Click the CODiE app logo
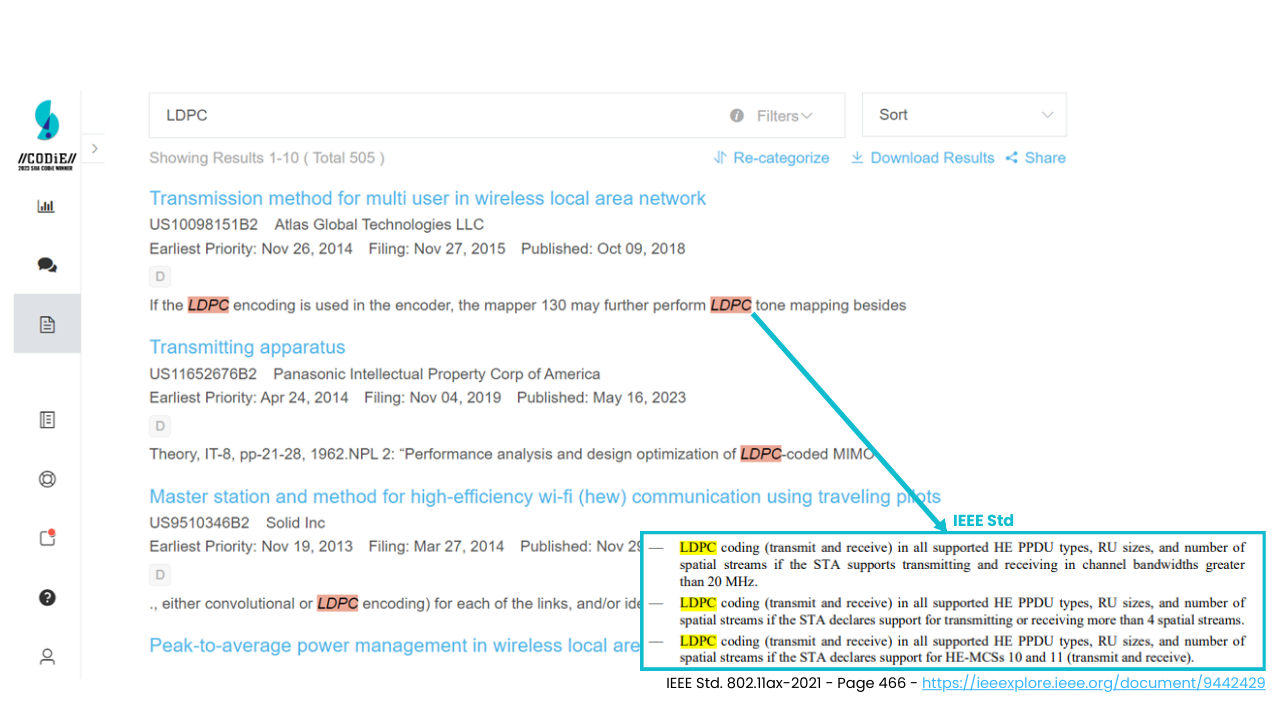This screenshot has width=1280, height=720. pyautogui.click(x=46, y=134)
